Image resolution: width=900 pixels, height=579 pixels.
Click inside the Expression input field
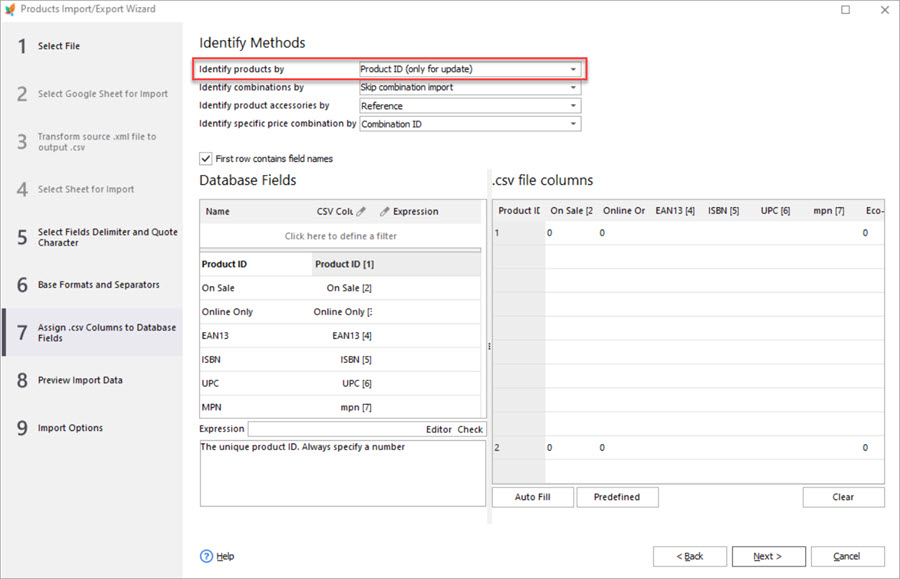click(336, 429)
